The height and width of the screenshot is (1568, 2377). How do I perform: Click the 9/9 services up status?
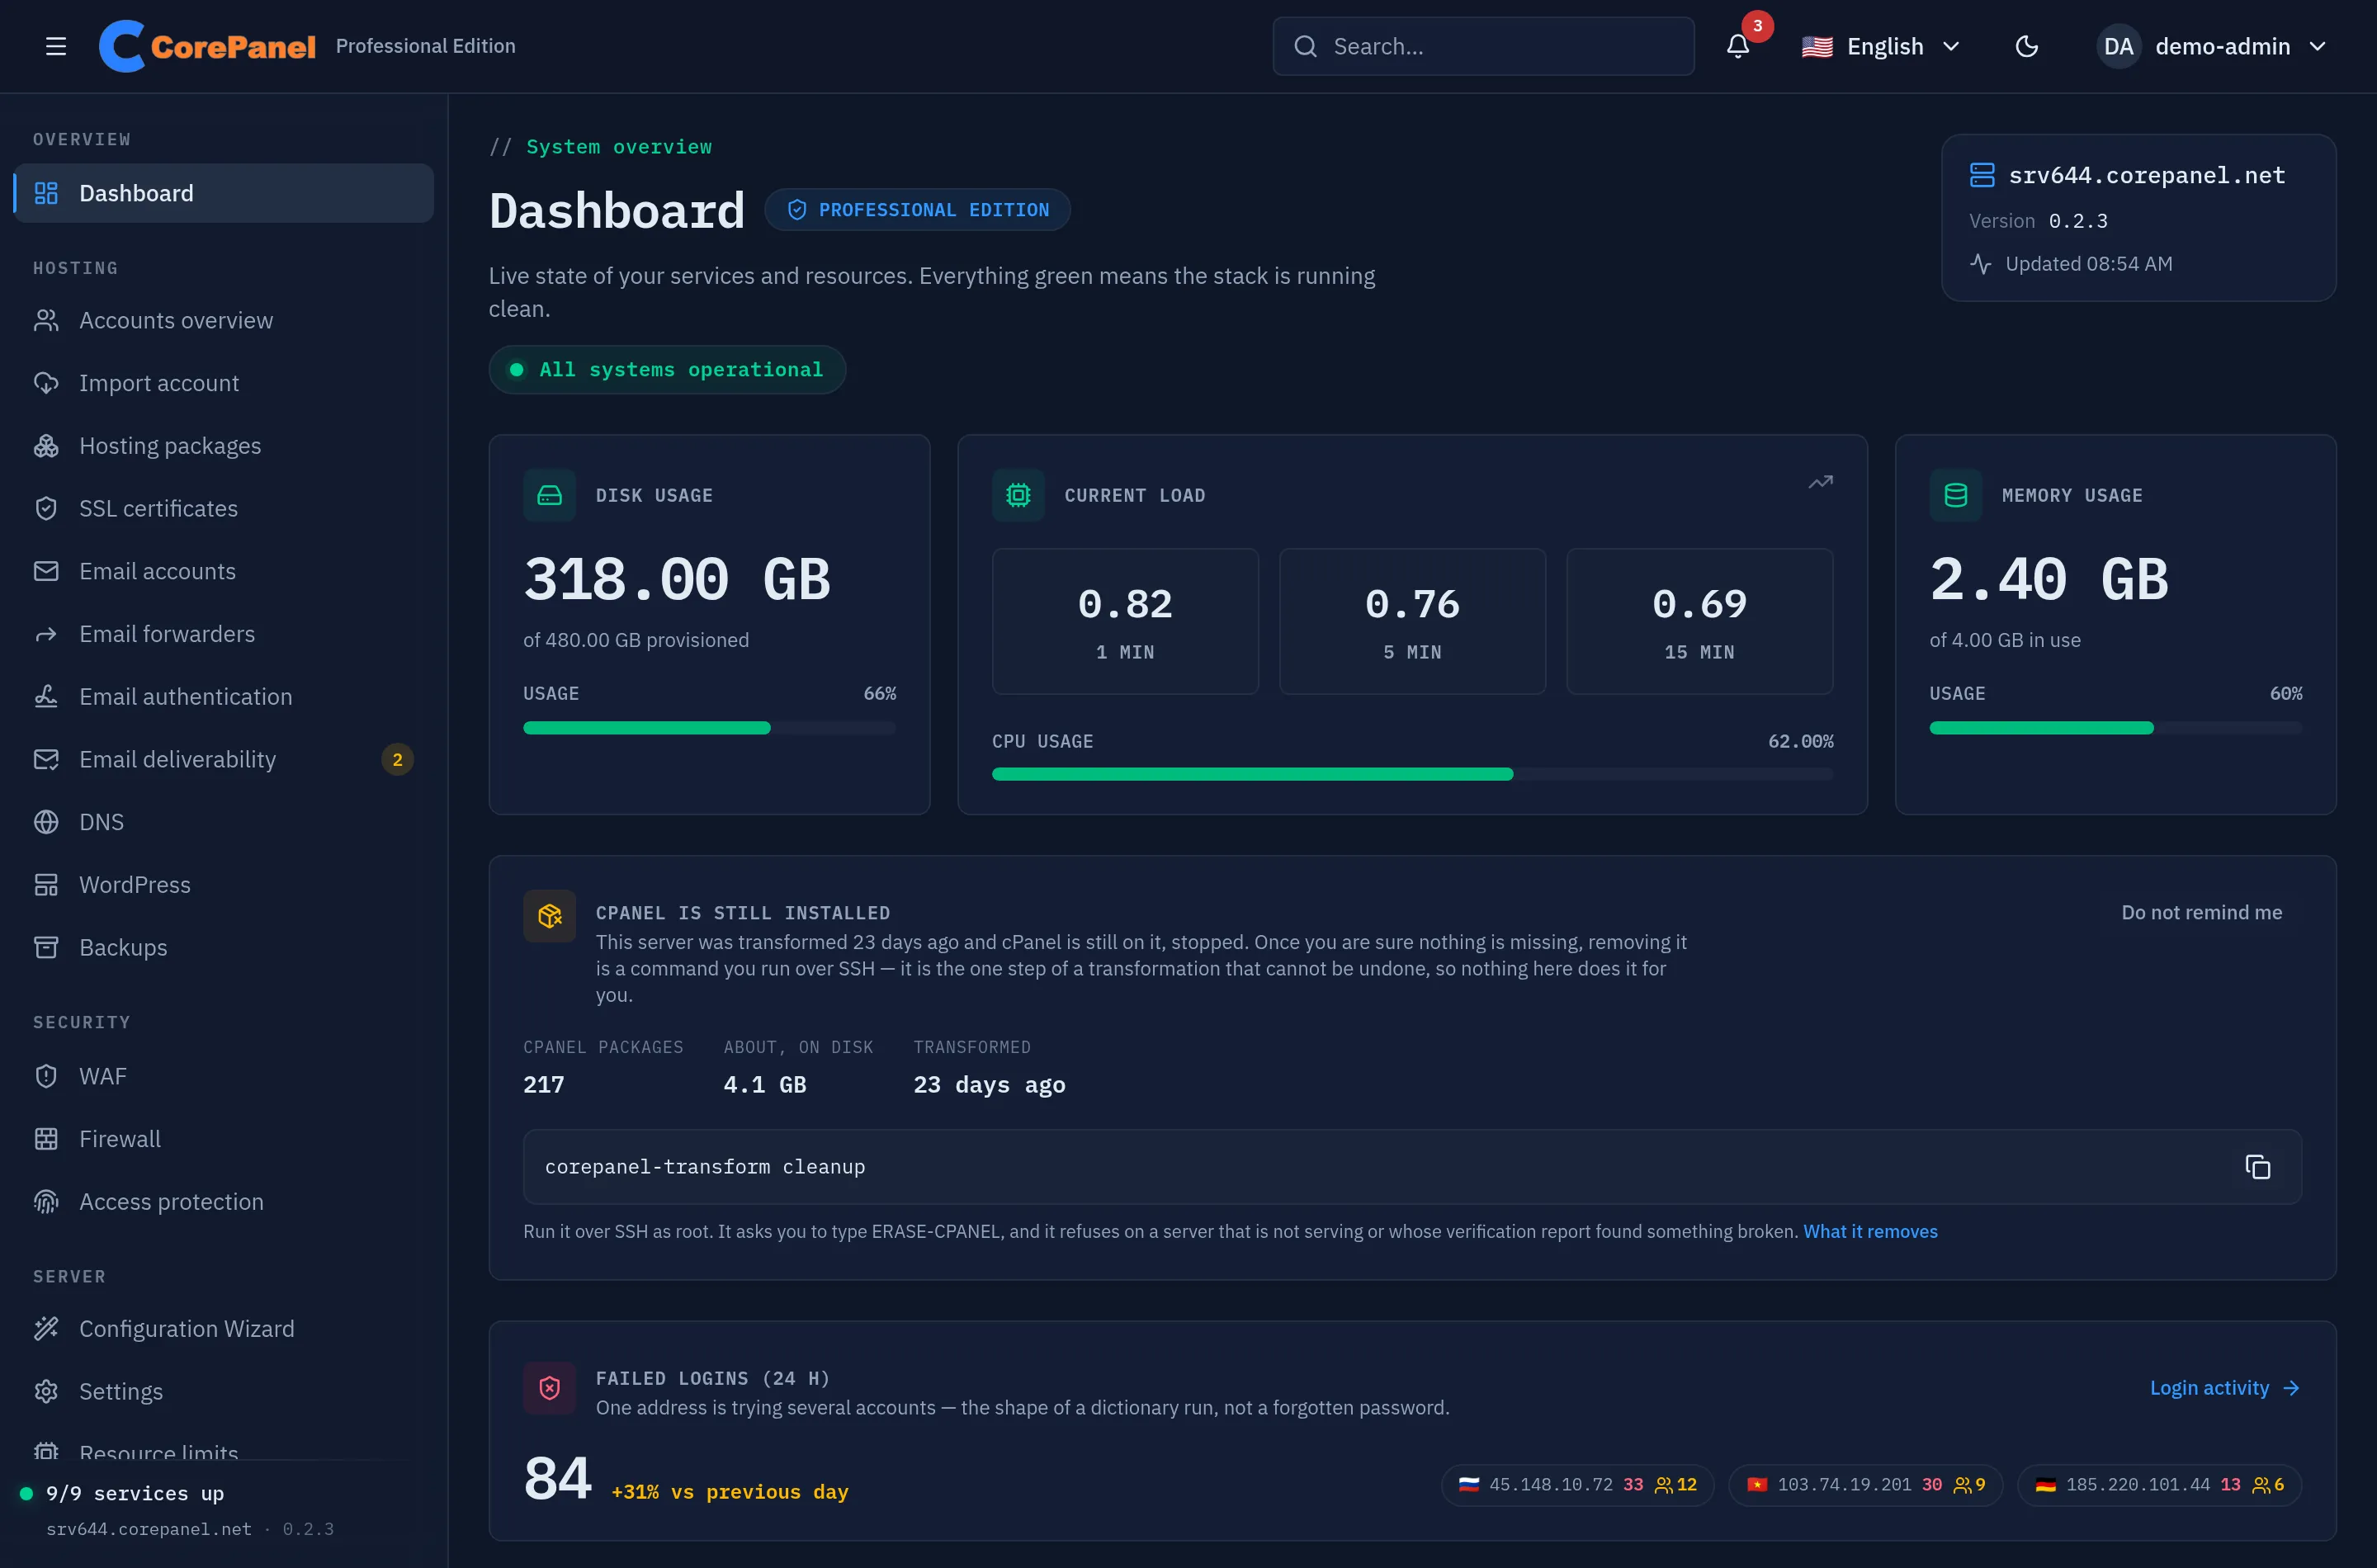(x=123, y=1493)
